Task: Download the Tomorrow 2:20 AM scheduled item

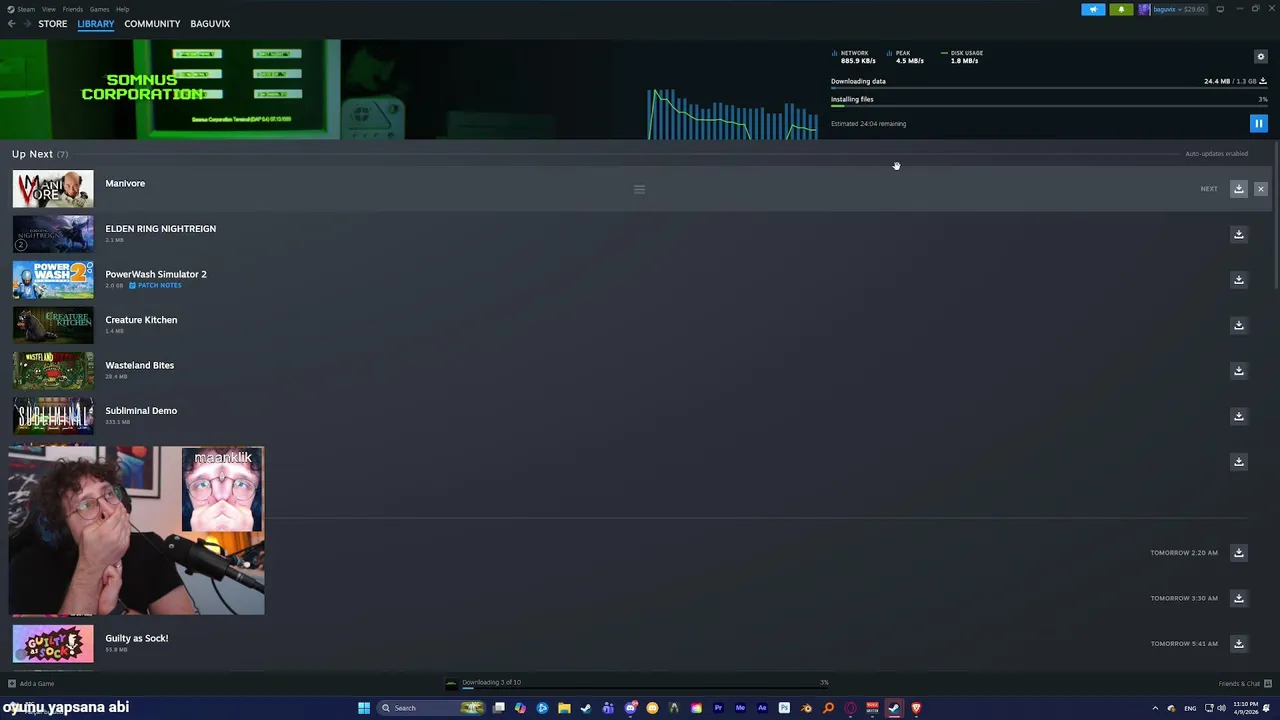Action: [x=1238, y=553]
